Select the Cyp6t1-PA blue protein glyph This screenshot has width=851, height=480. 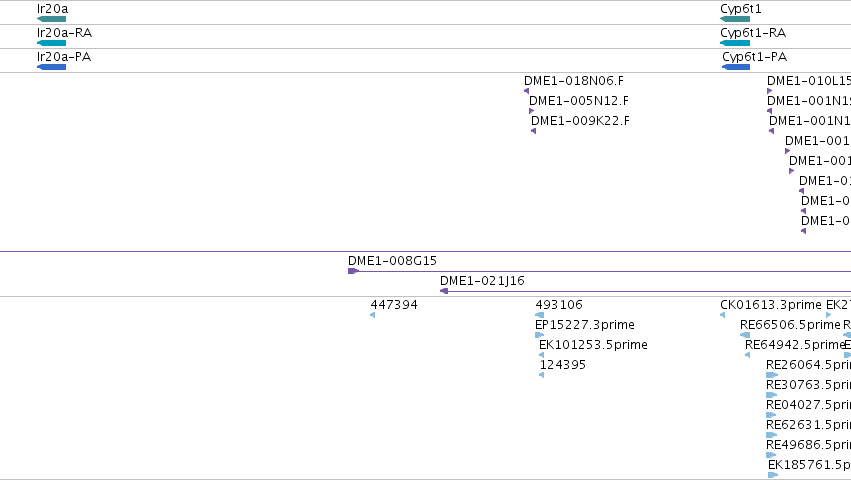736,67
